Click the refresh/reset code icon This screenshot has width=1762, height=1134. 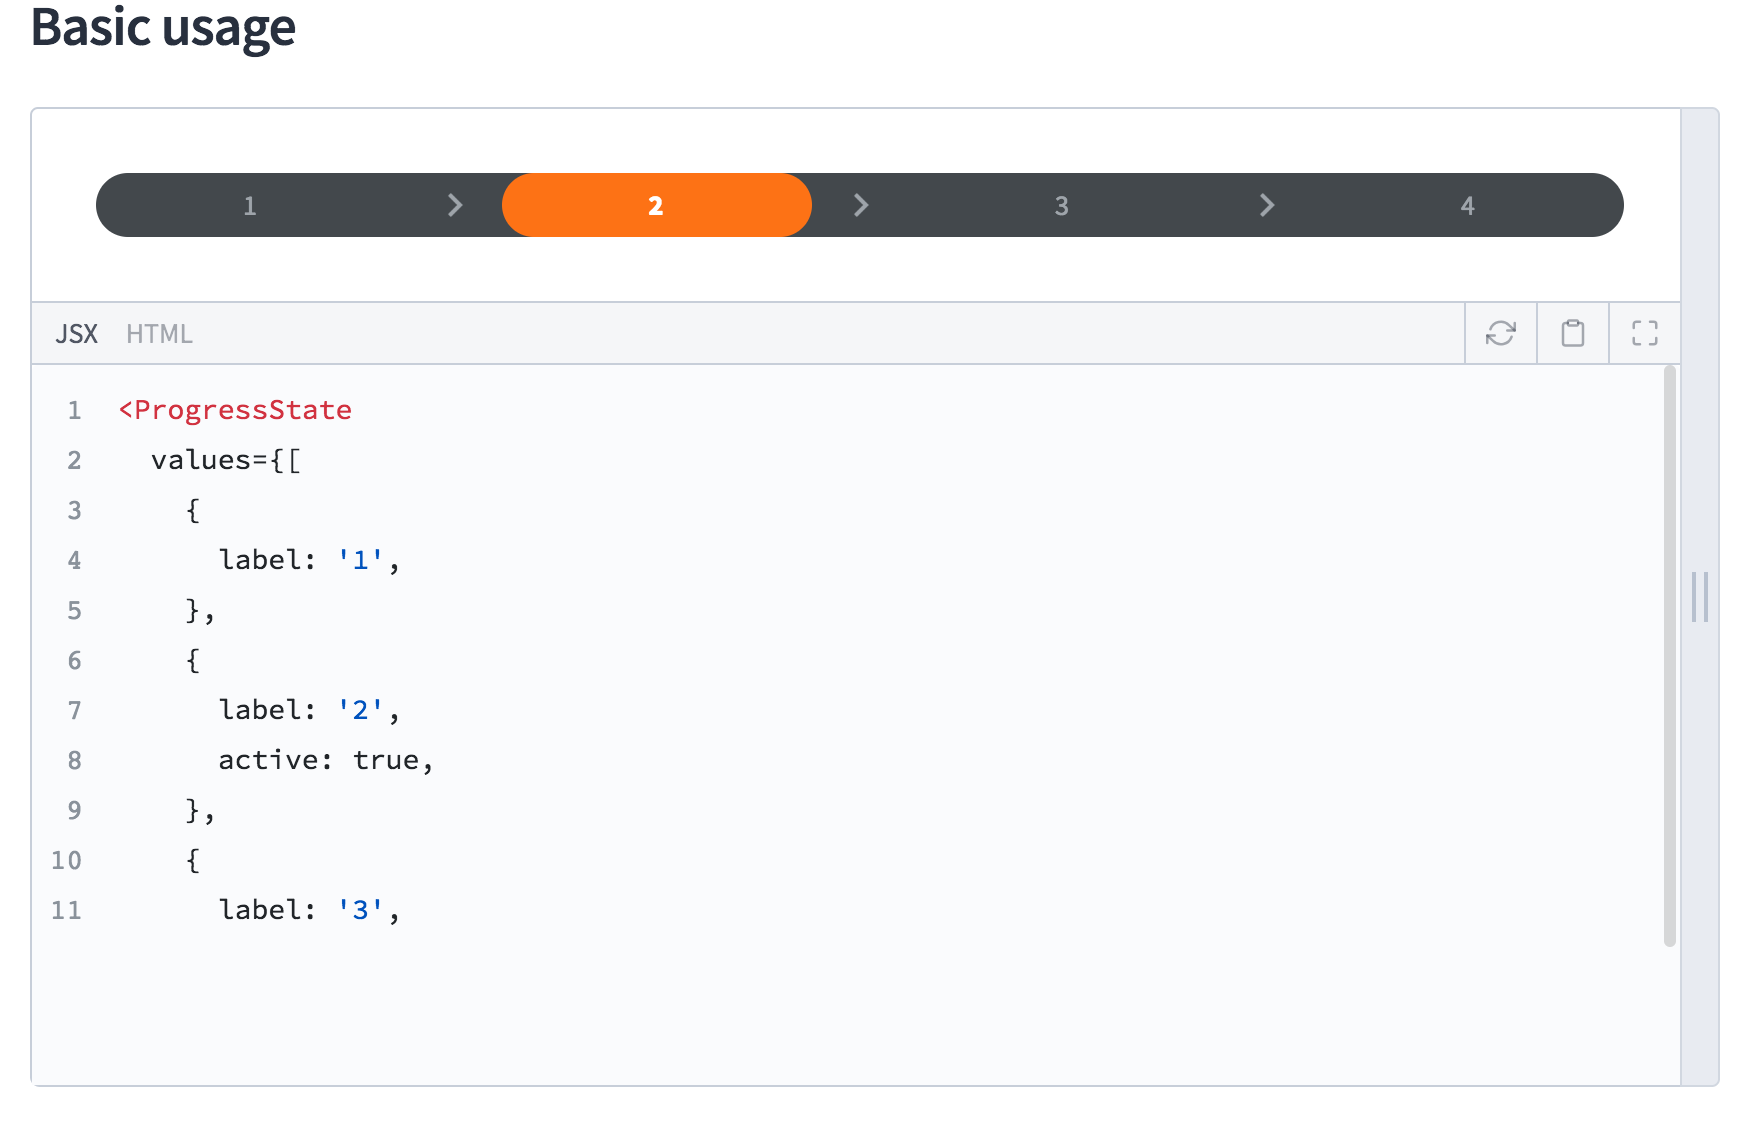coord(1500,333)
